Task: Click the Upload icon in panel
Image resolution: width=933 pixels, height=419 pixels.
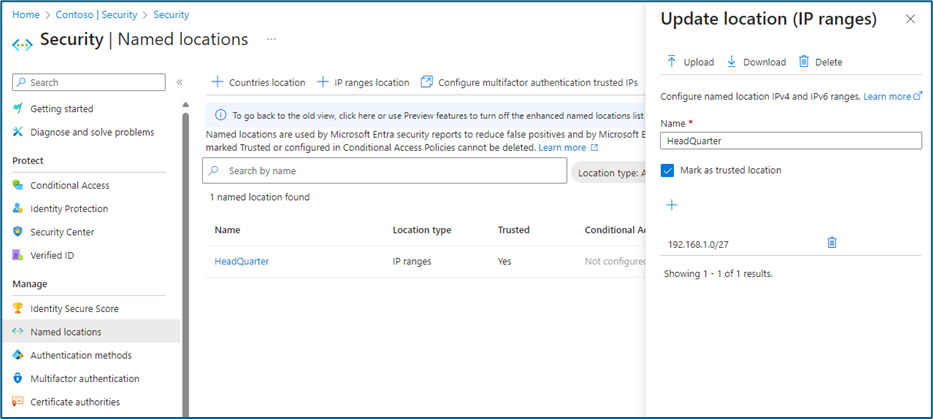Action: pyautogui.click(x=672, y=62)
